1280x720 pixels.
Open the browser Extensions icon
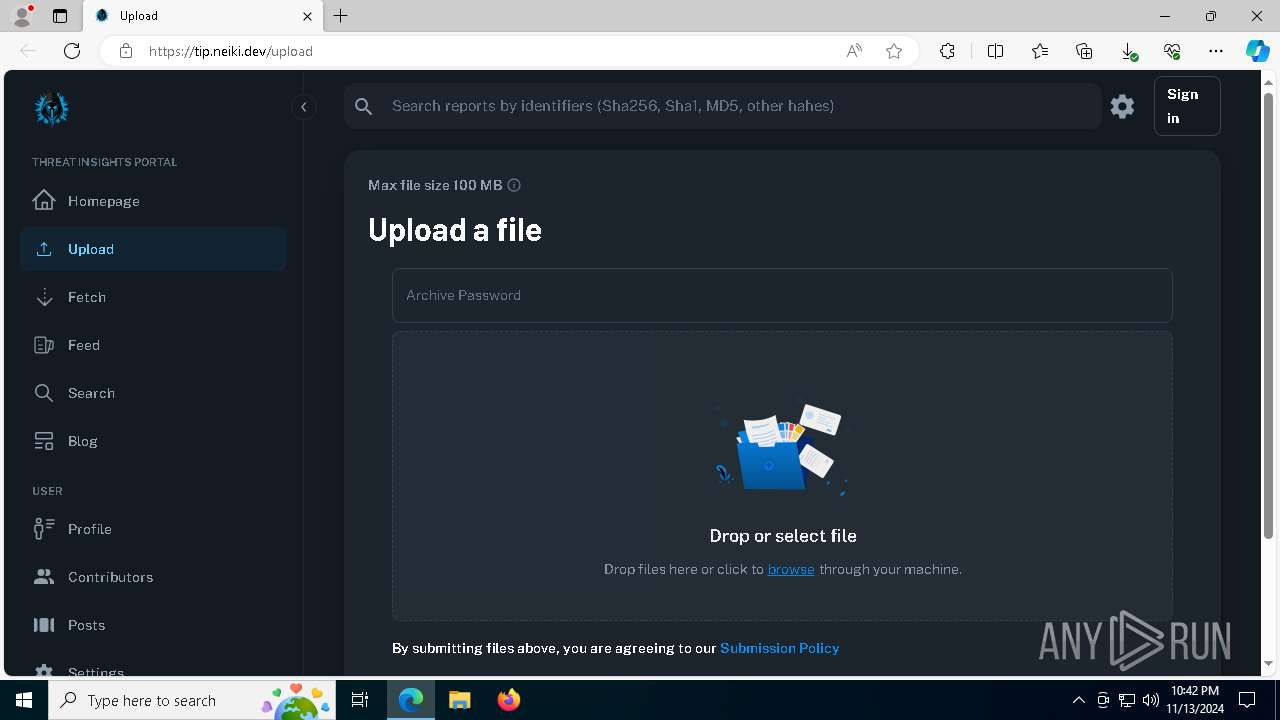tap(947, 51)
